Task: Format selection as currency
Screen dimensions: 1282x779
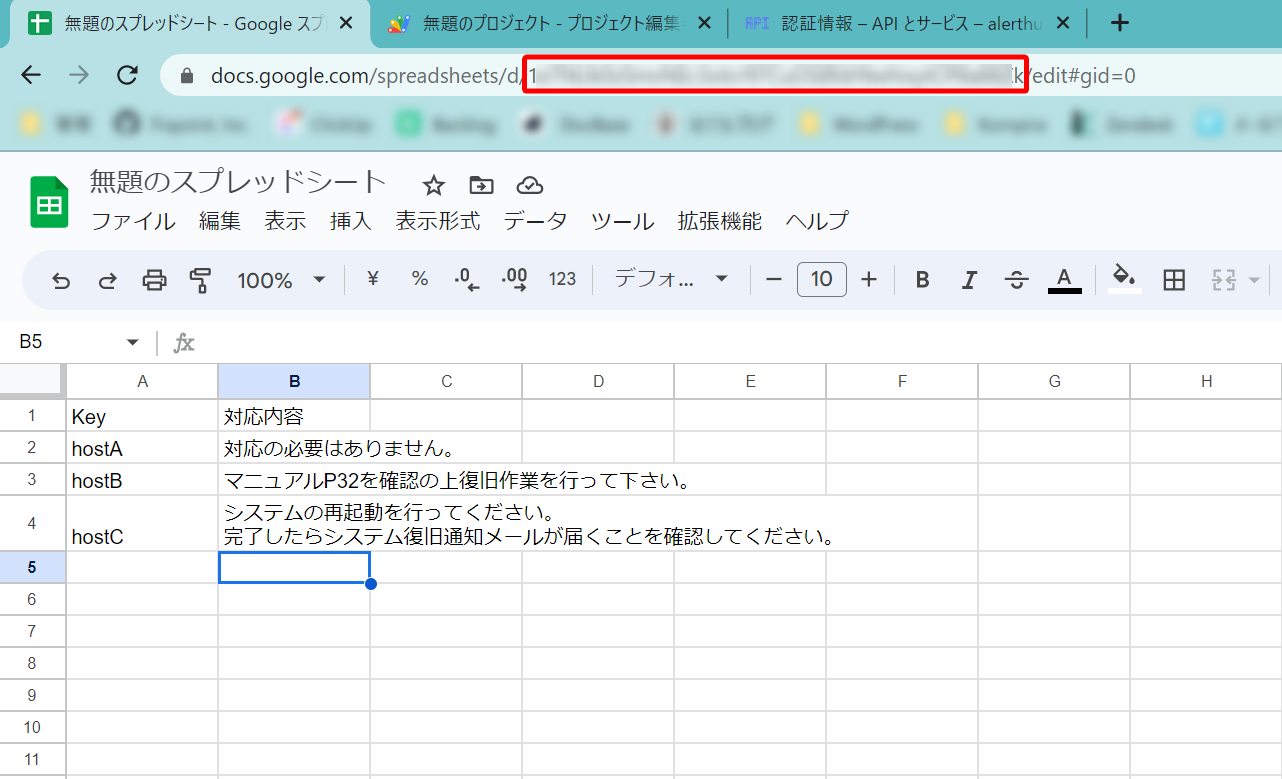Action: (x=371, y=280)
